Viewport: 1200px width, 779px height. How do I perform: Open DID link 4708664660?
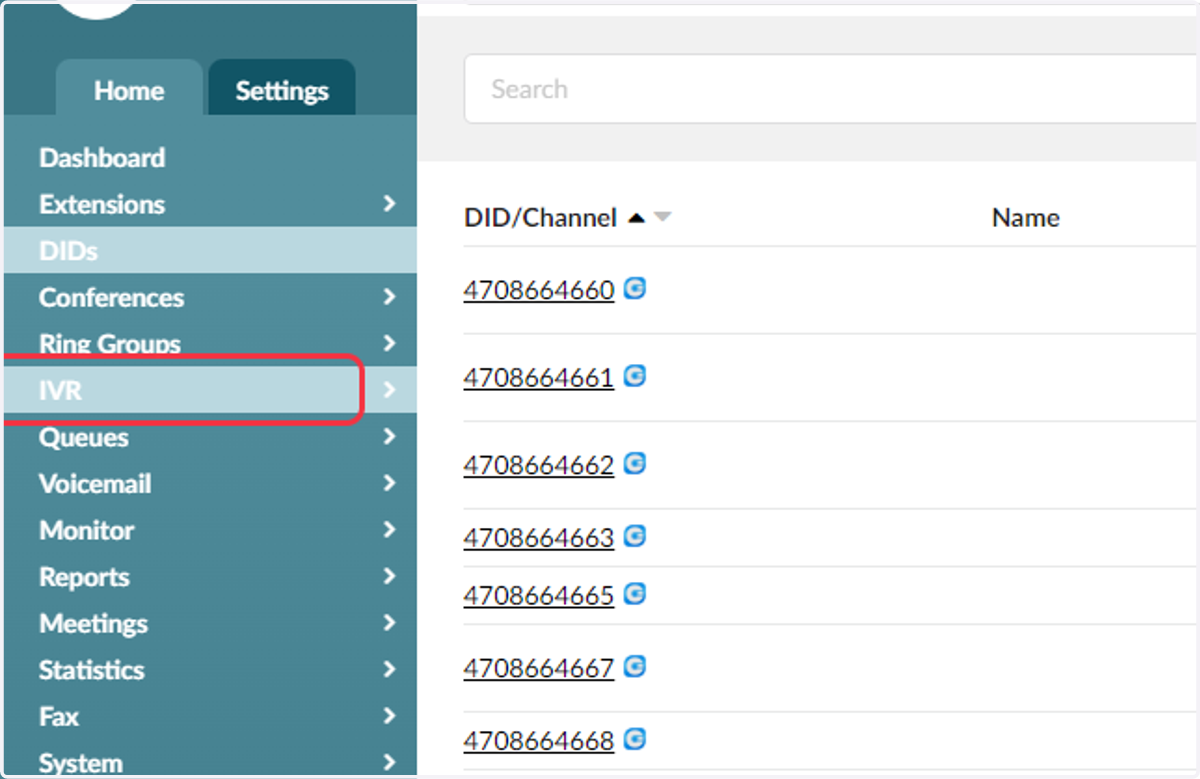pyautogui.click(x=539, y=290)
